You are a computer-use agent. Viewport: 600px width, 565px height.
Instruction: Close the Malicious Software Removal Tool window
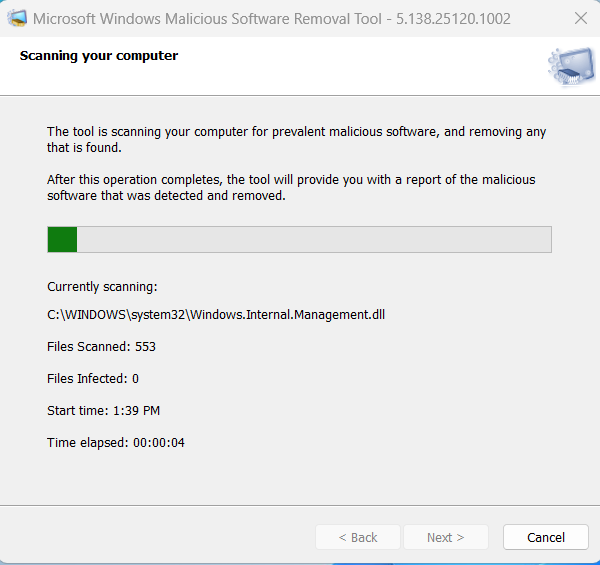click(580, 18)
